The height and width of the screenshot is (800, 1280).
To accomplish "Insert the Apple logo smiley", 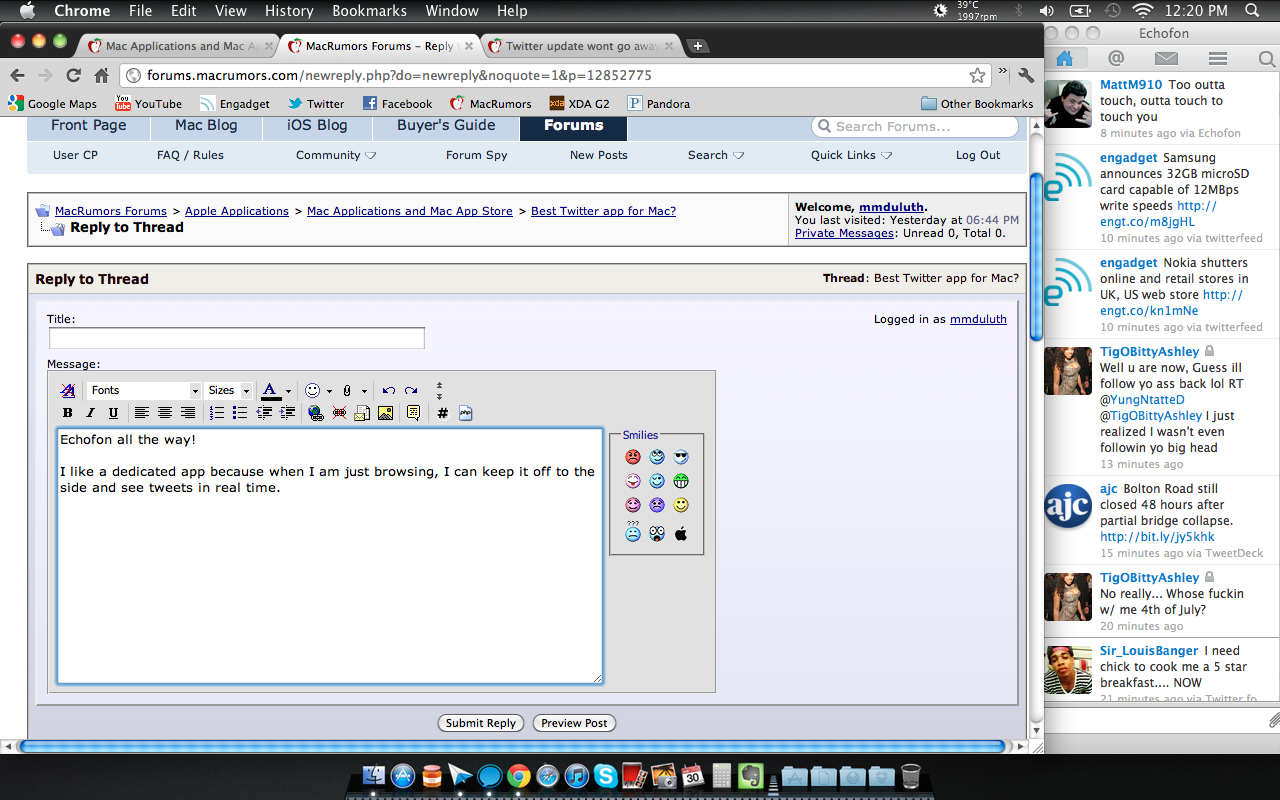I will 681,534.
